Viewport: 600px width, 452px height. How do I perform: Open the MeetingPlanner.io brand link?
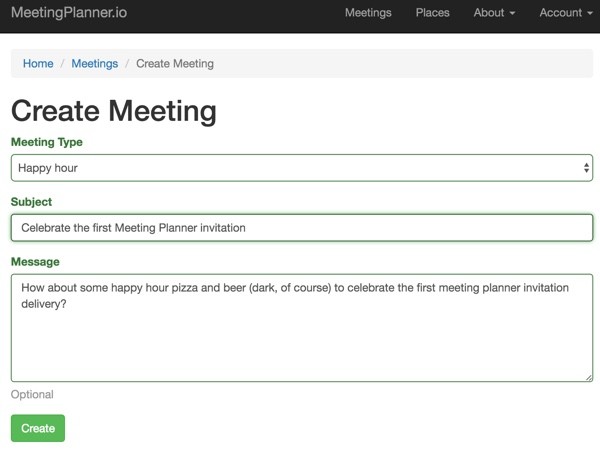pyautogui.click(x=69, y=13)
